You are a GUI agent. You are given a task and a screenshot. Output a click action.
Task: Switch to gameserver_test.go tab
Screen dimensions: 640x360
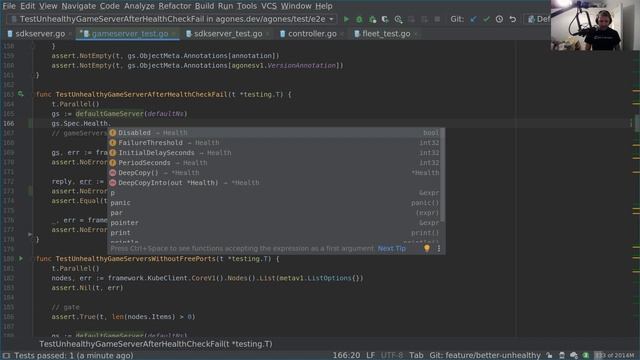[129, 34]
